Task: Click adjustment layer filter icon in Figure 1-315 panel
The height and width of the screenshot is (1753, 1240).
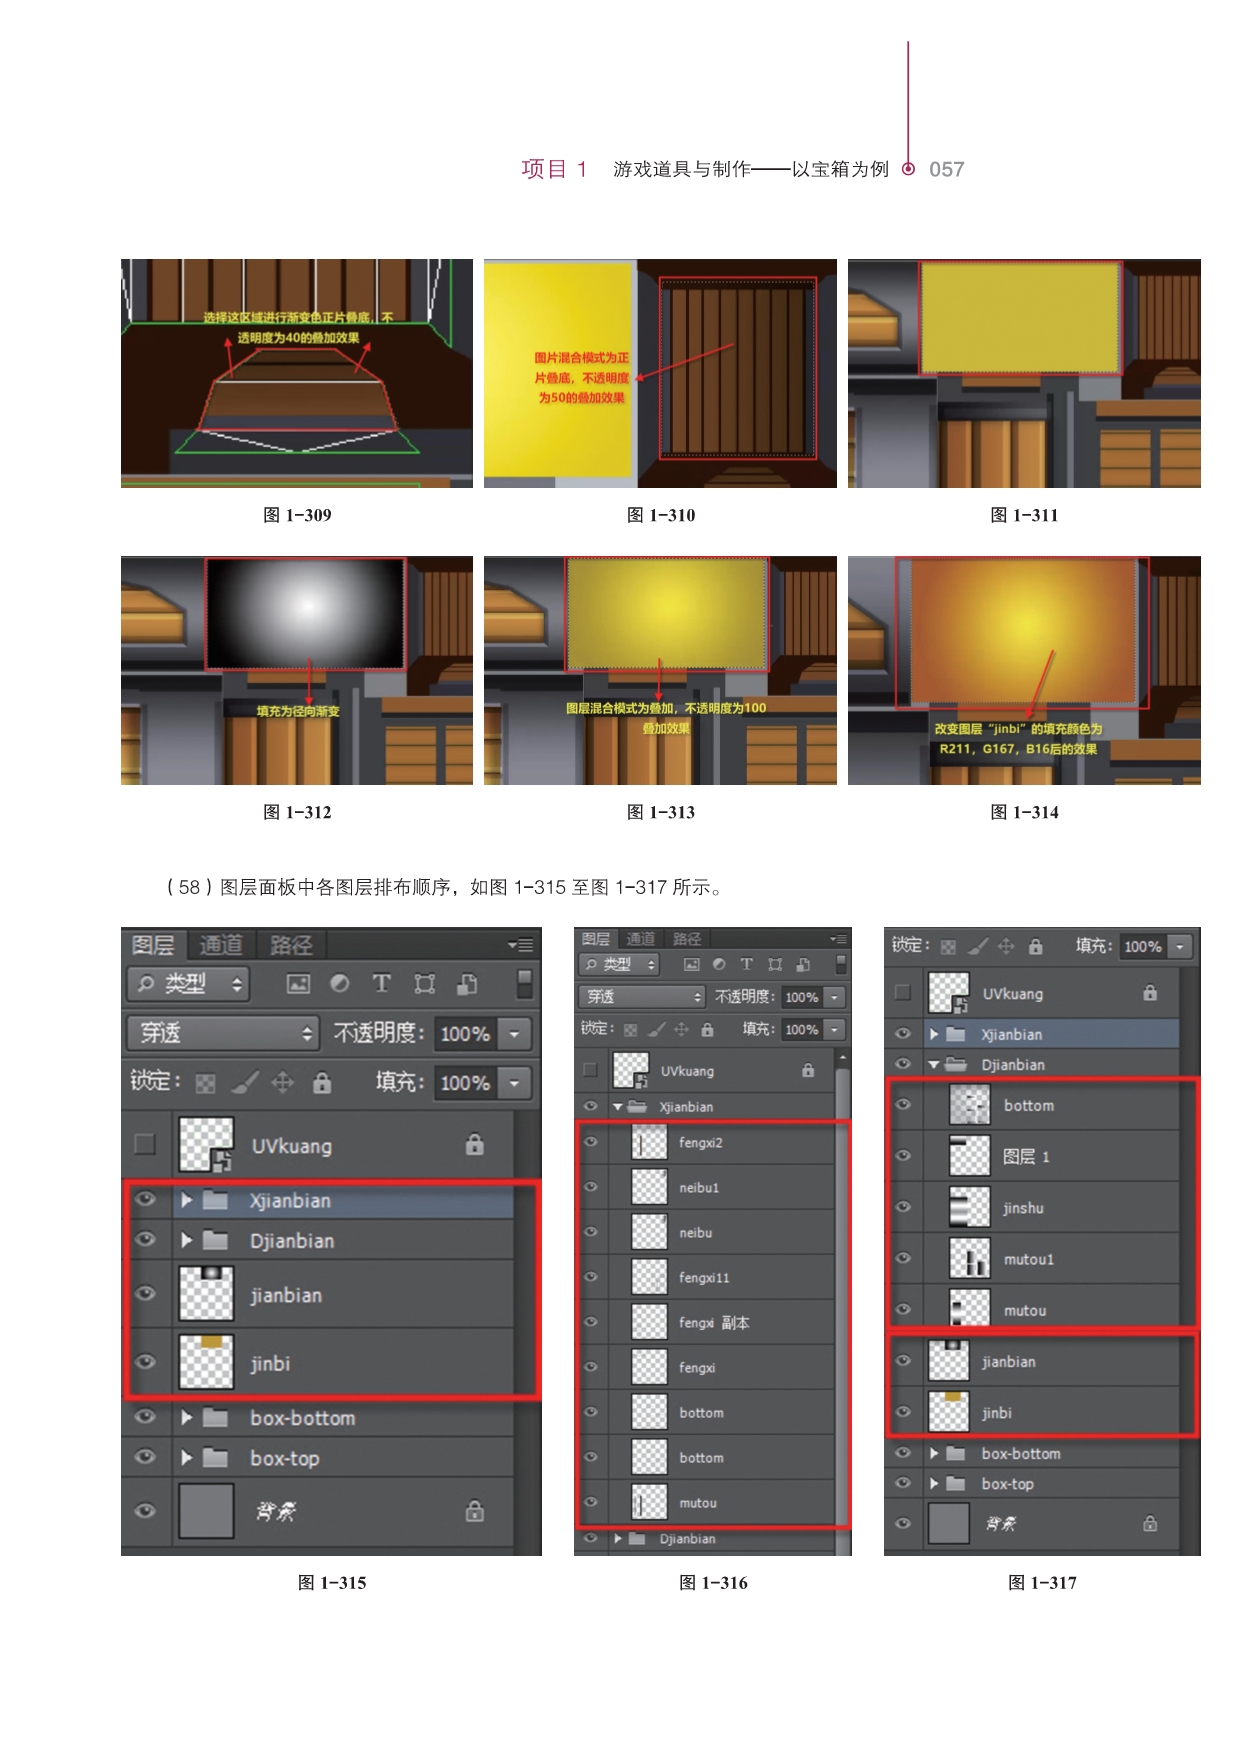Action: click(x=340, y=984)
